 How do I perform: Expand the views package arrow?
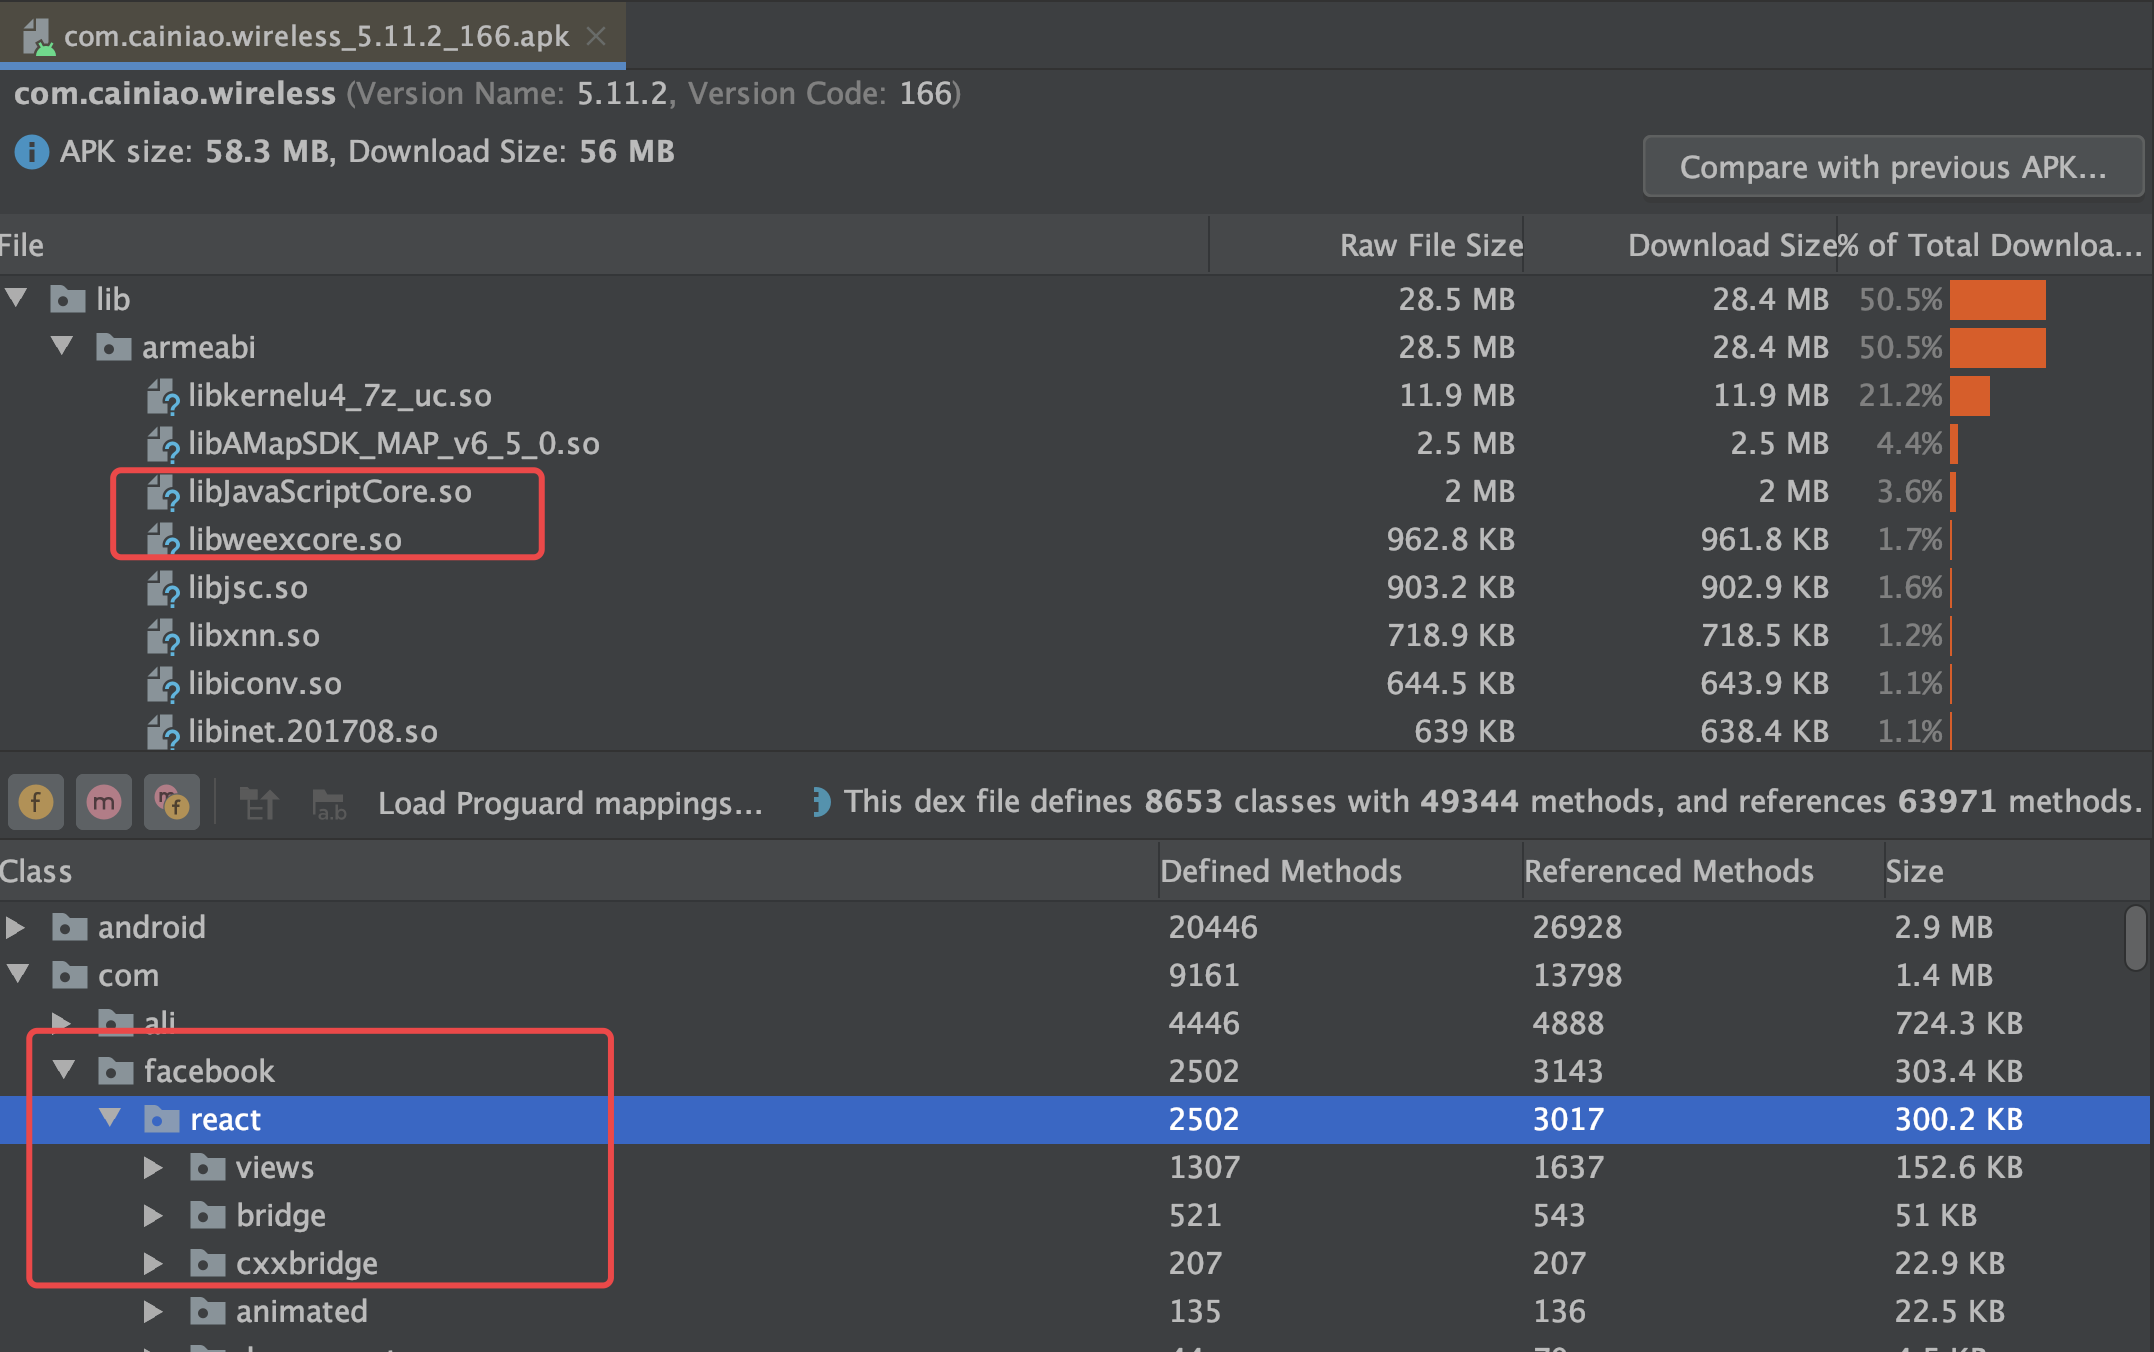pos(153,1167)
